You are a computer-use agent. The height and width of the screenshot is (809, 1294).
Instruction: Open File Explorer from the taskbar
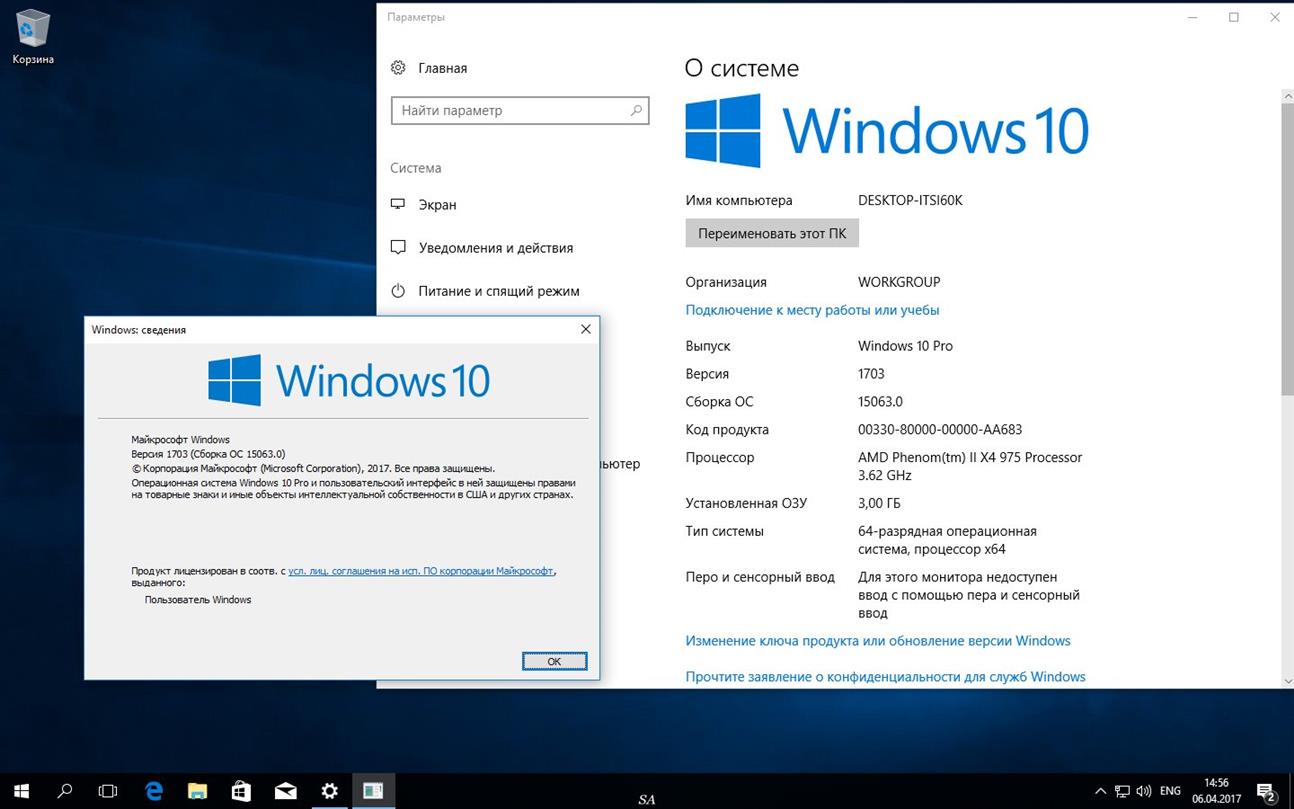pos(197,790)
